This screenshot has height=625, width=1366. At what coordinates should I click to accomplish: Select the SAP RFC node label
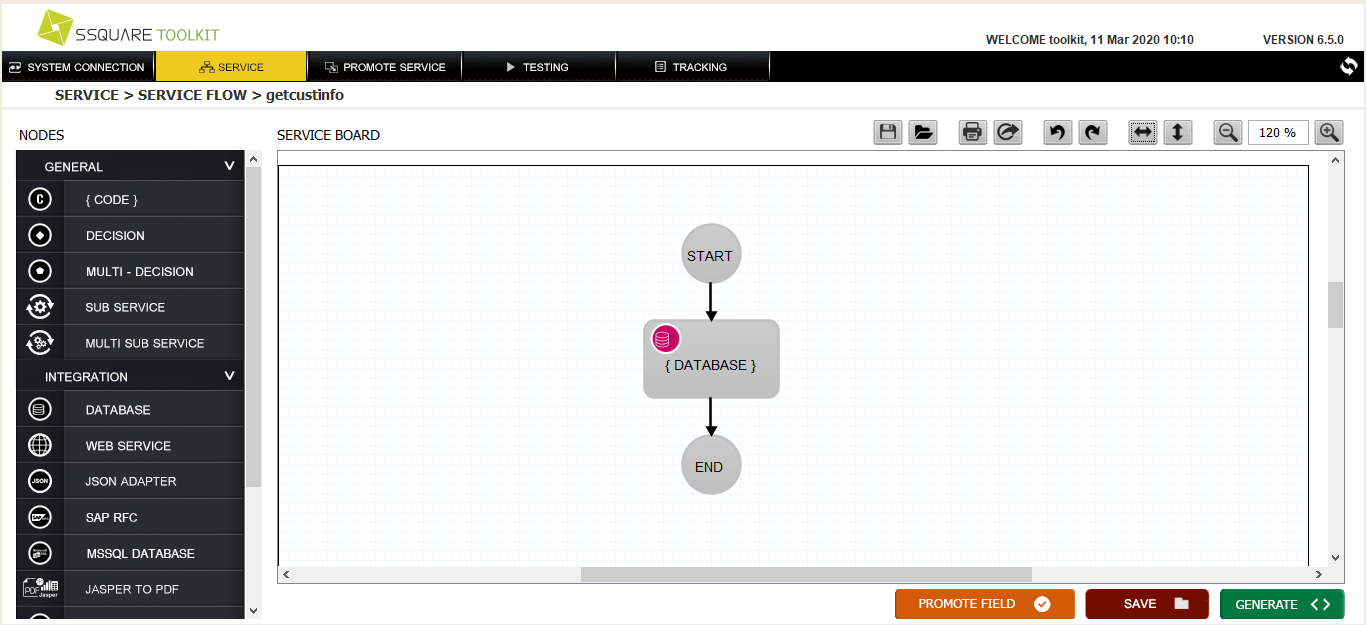click(x=112, y=518)
